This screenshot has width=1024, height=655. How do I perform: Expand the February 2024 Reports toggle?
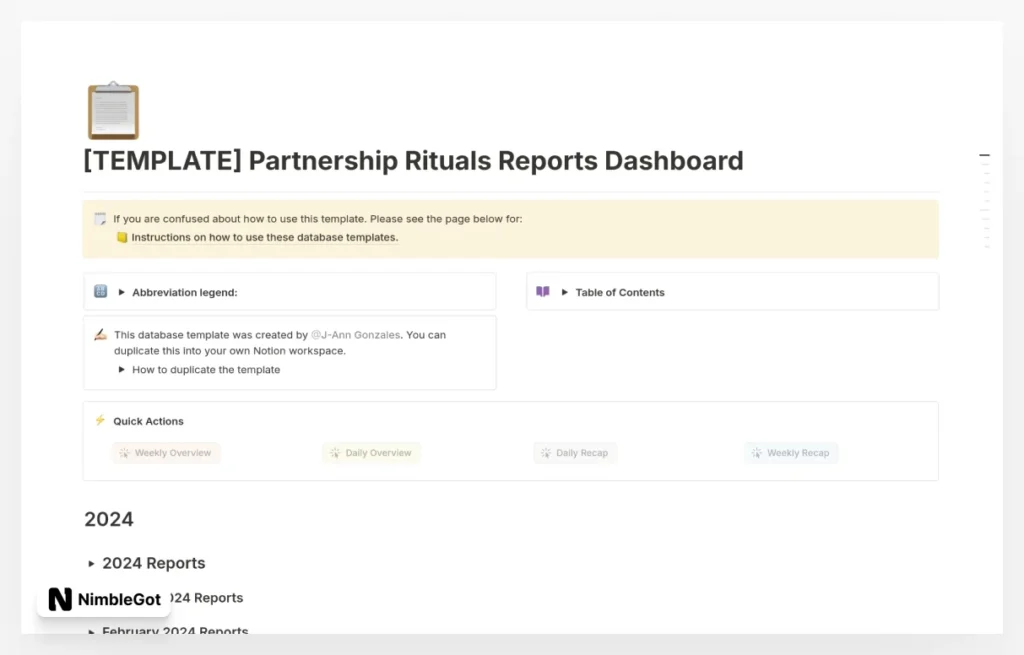[90, 631]
